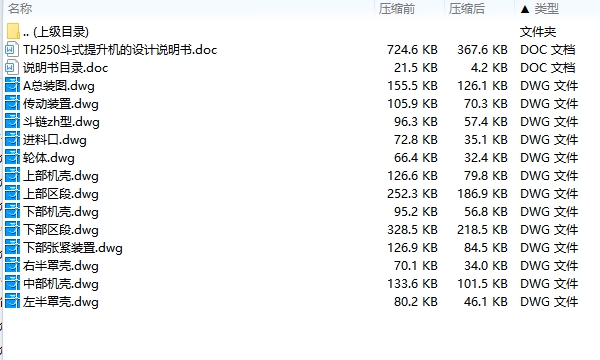
Task: Click the DWG icon for 右半罩壳.dwg
Action: click(12, 265)
